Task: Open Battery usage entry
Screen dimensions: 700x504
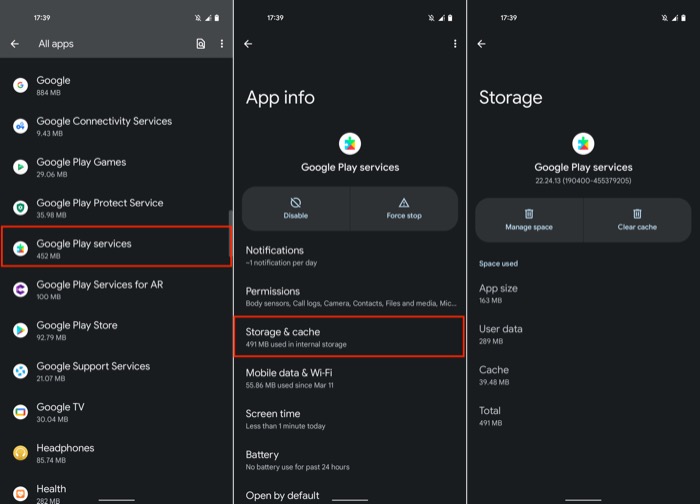Action: pos(350,460)
